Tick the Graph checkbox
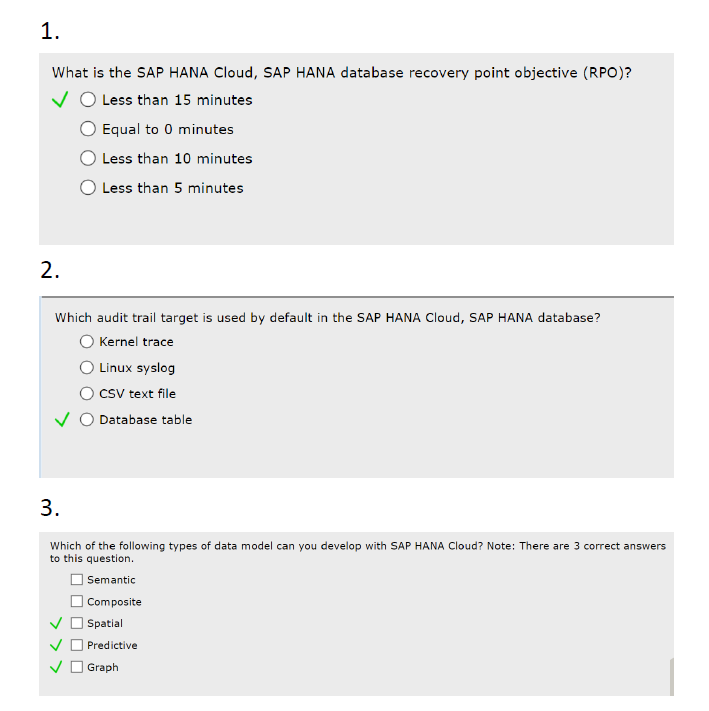709x711 pixels. 77,667
